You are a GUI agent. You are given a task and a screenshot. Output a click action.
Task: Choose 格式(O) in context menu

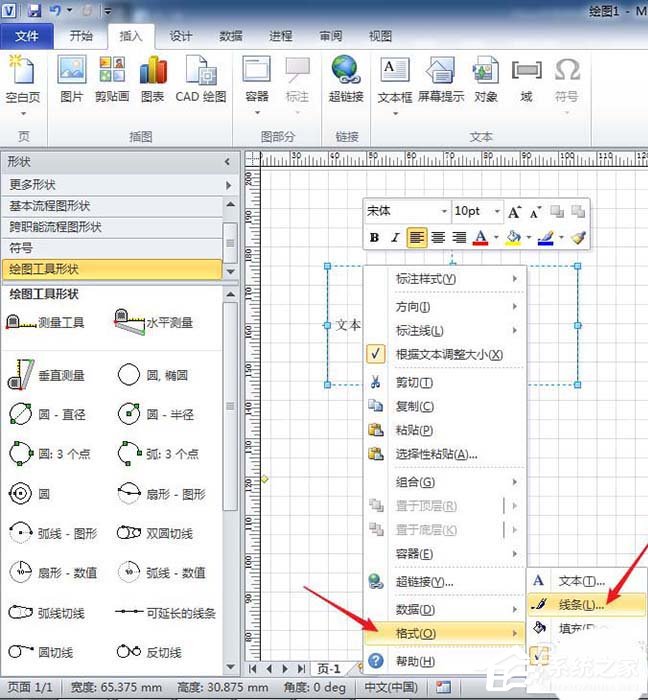445,633
